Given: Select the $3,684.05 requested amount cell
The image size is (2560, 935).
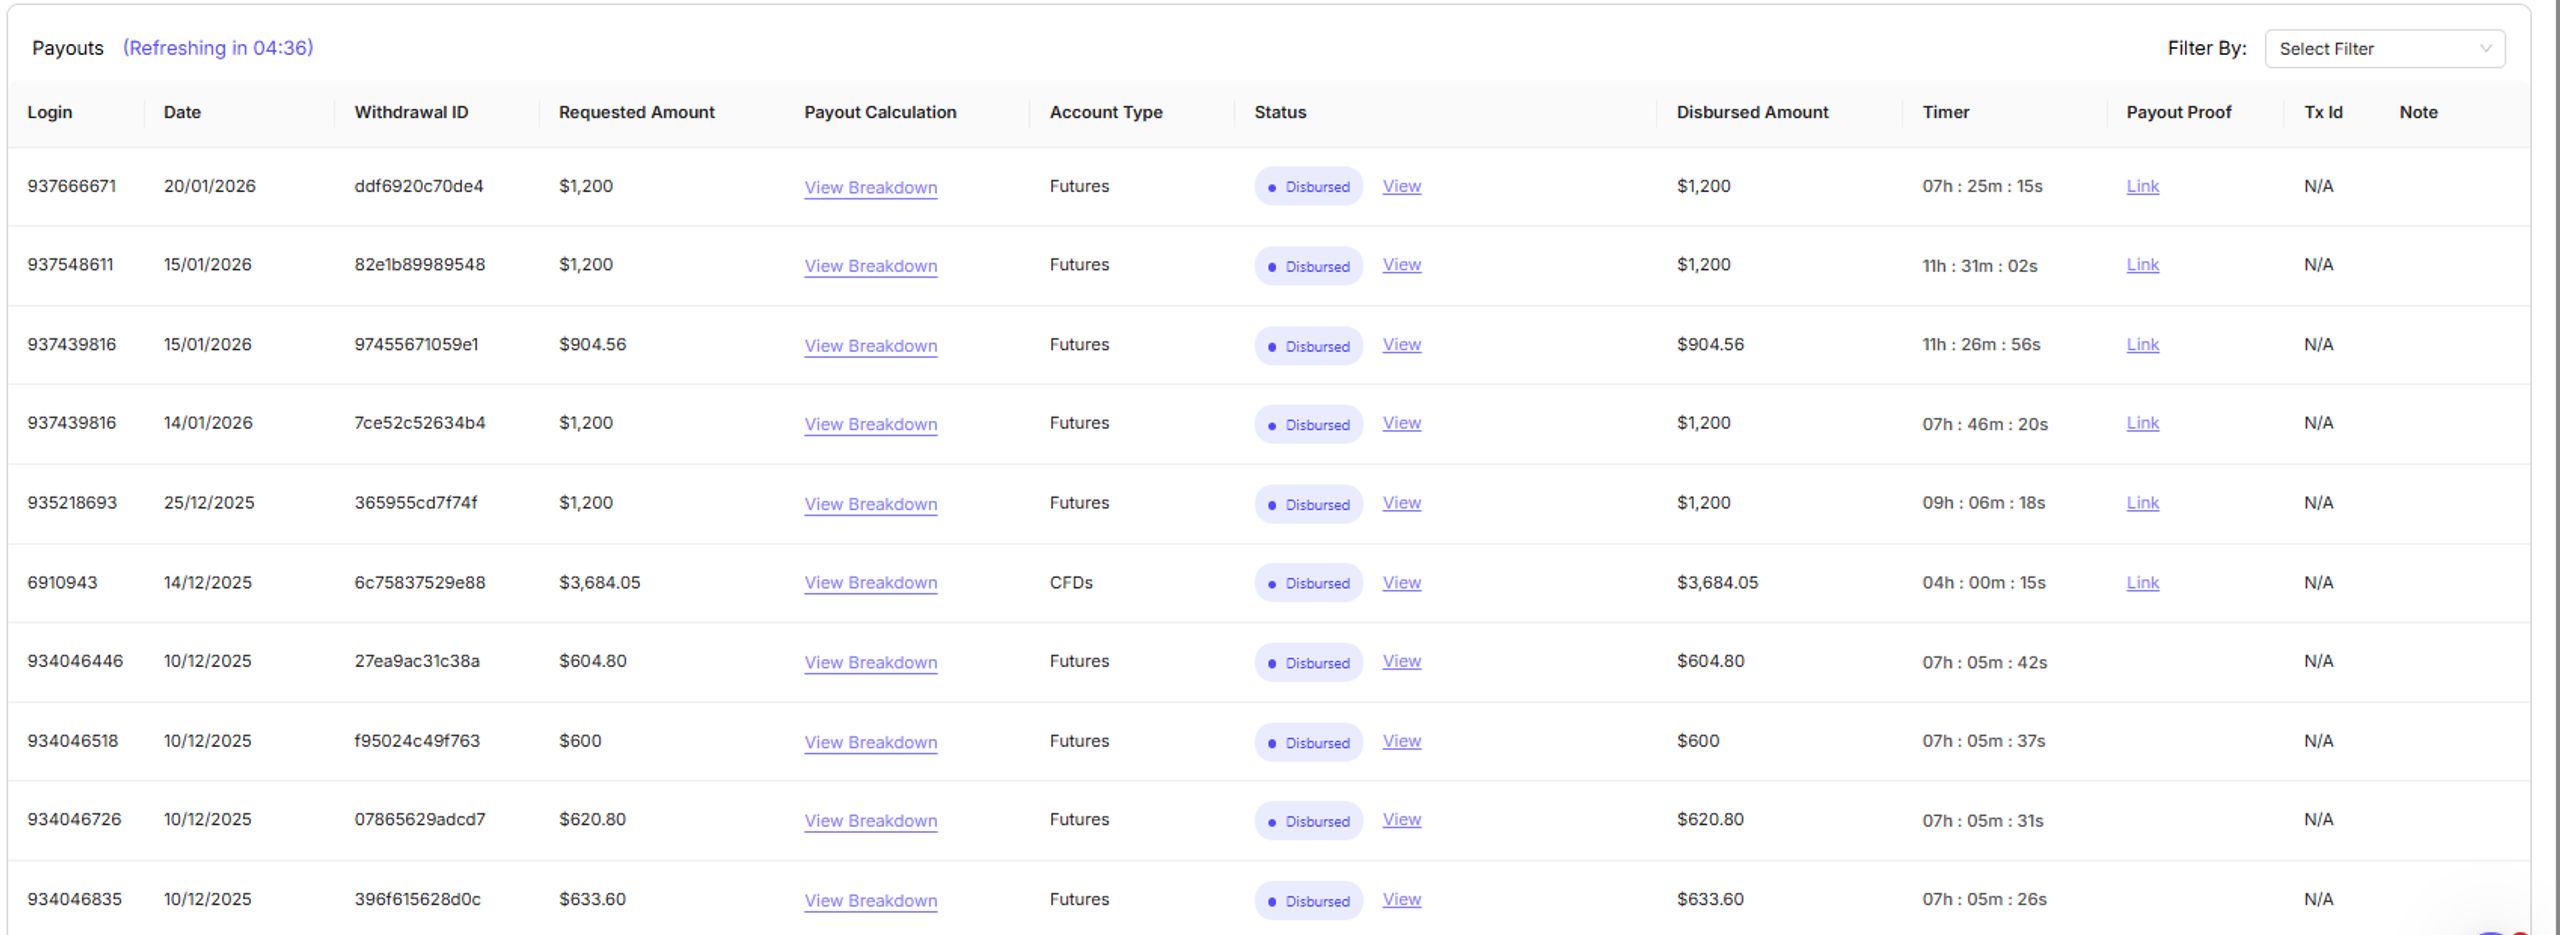Looking at the screenshot, I should coord(599,583).
